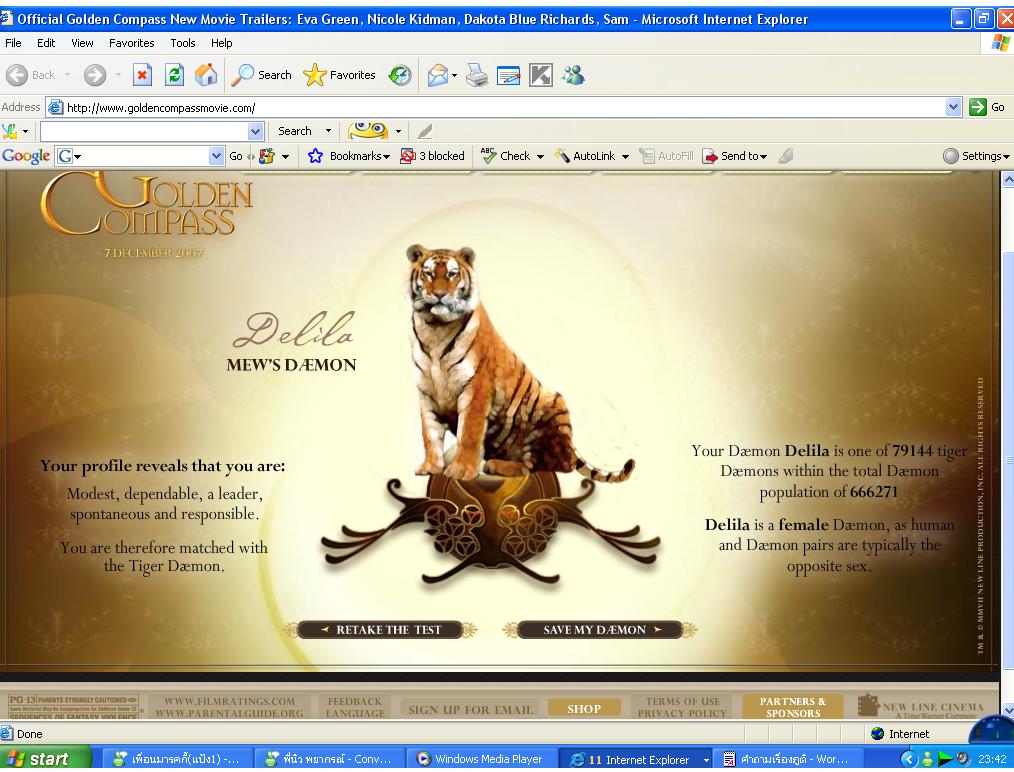The width and height of the screenshot is (1014, 772).
Task: Click the Terms of Use footer link
Action: click(682, 702)
